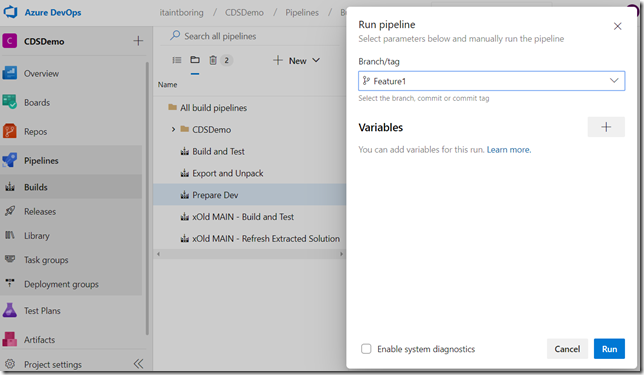Select Releases in sidebar
This screenshot has width=644, height=375.
pyautogui.click(x=40, y=212)
